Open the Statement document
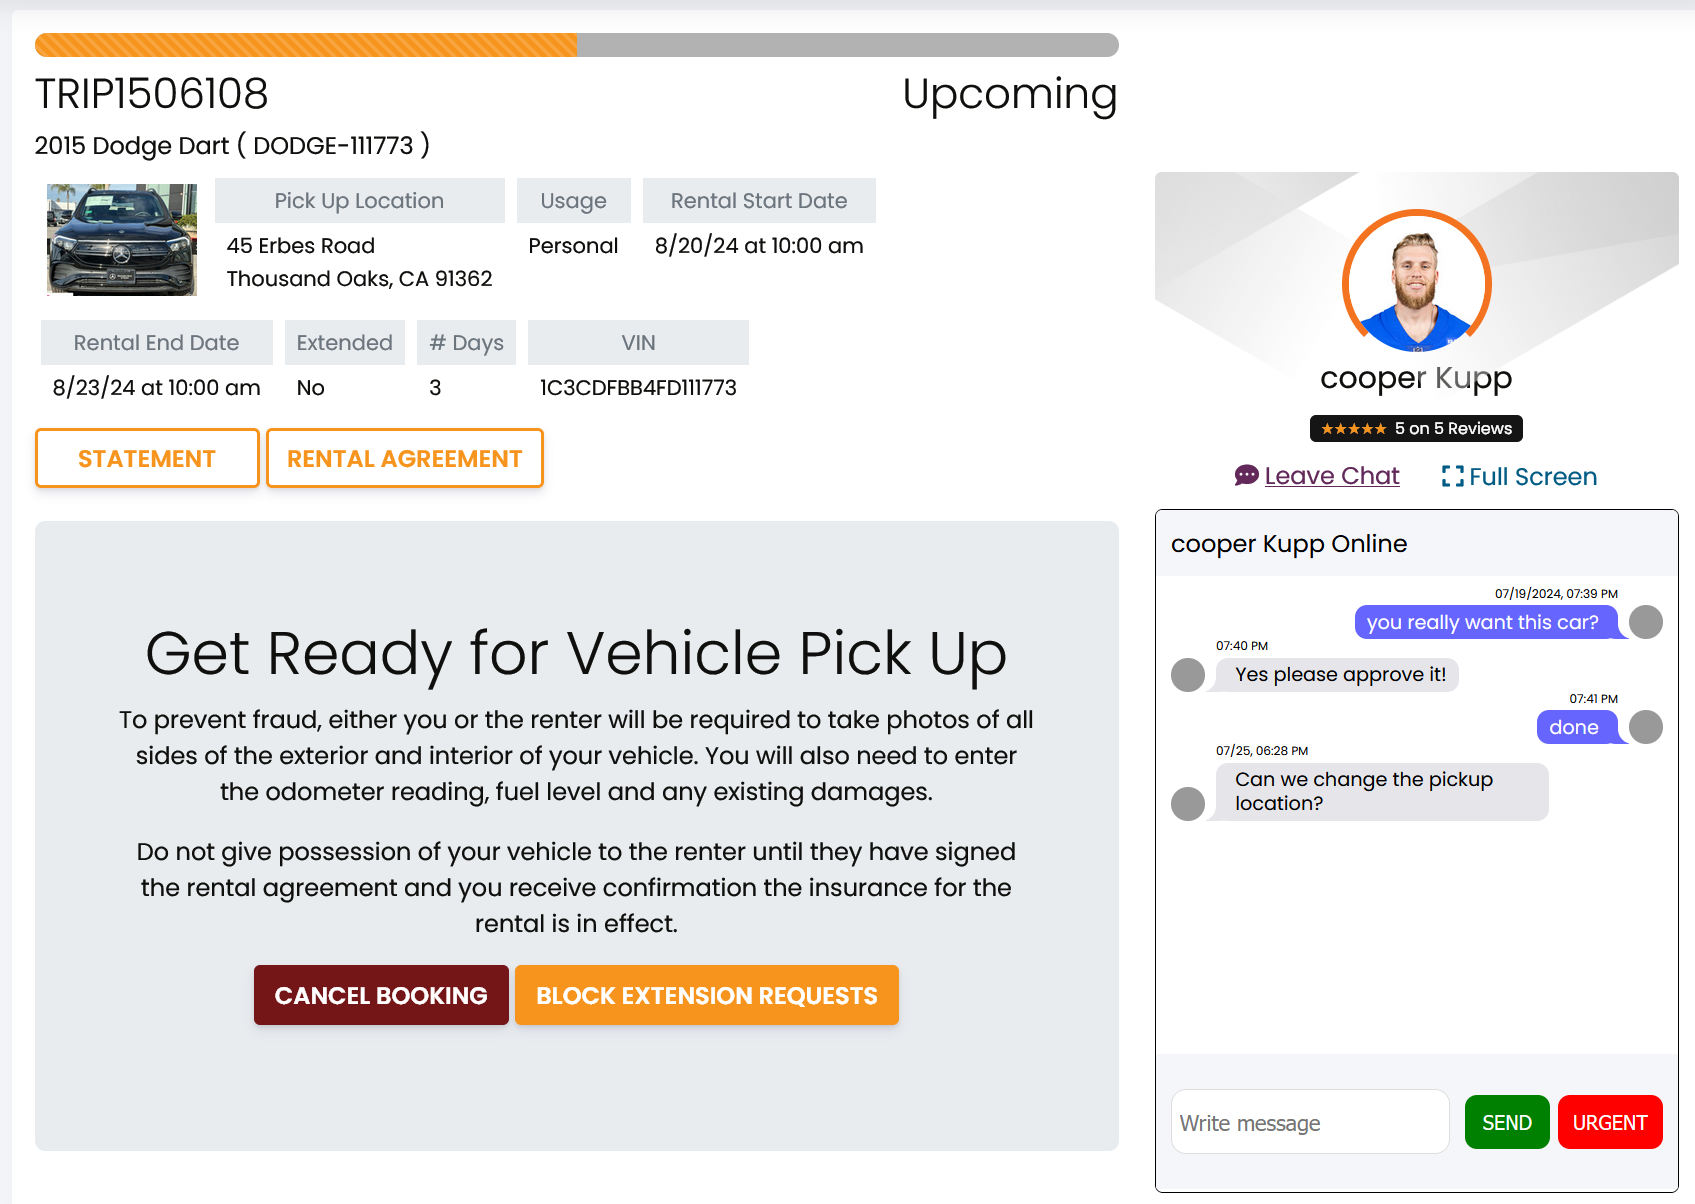The image size is (1695, 1204). pos(147,459)
